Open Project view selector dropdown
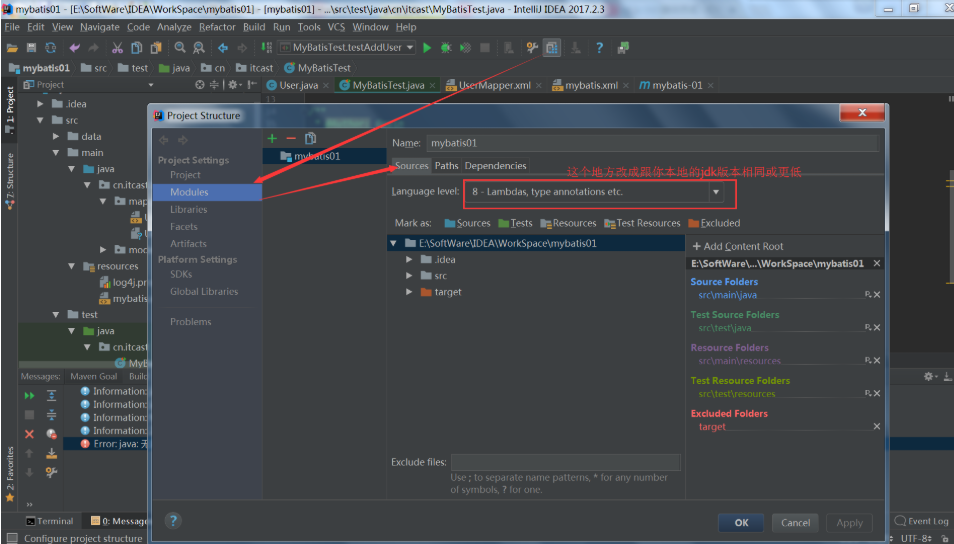This screenshot has height=544, width=954. click(151, 85)
